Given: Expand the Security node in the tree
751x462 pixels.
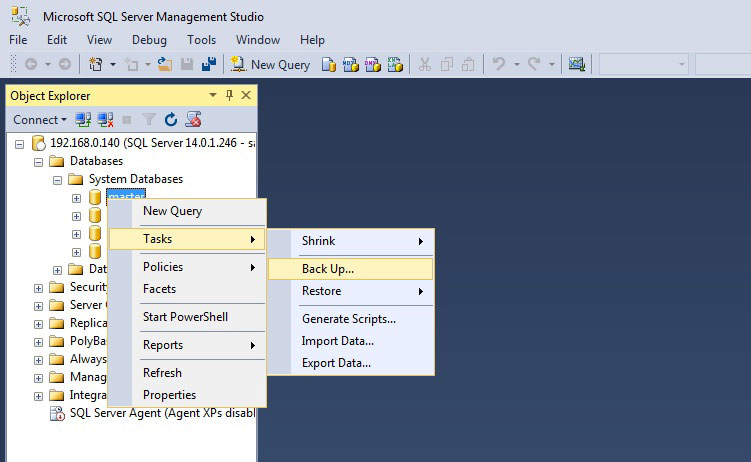Looking at the screenshot, I should pyautogui.click(x=39, y=287).
